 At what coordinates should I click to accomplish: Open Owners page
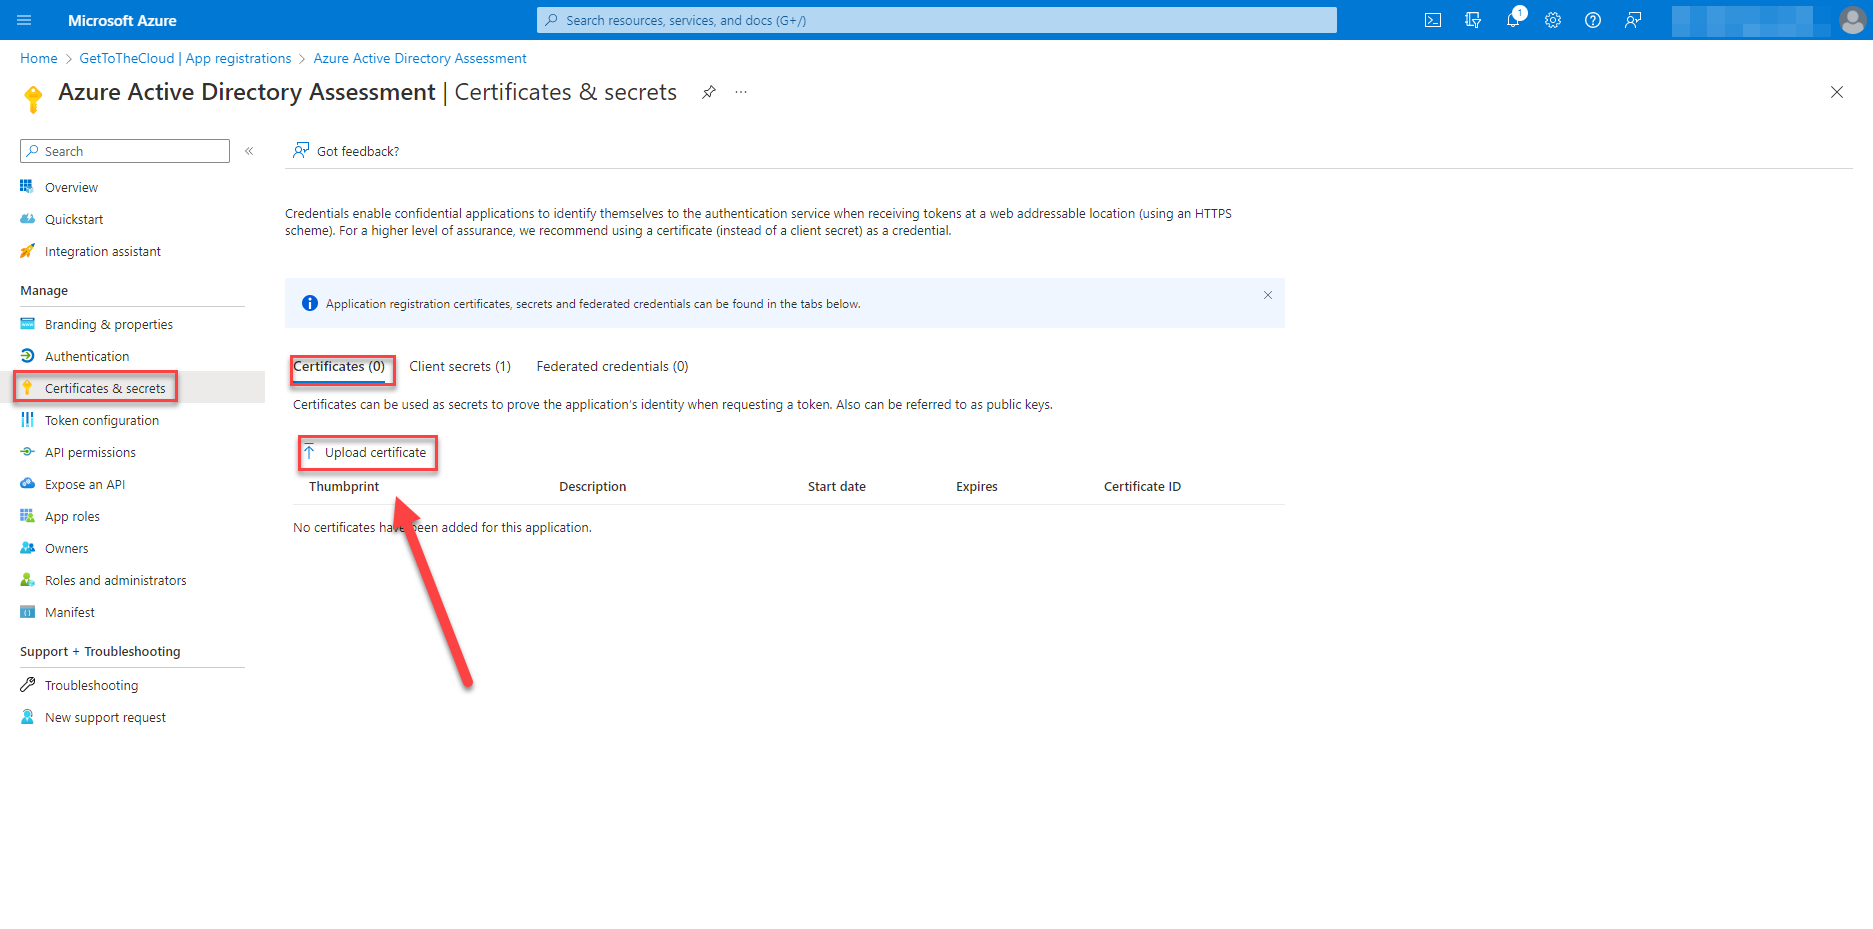click(66, 548)
